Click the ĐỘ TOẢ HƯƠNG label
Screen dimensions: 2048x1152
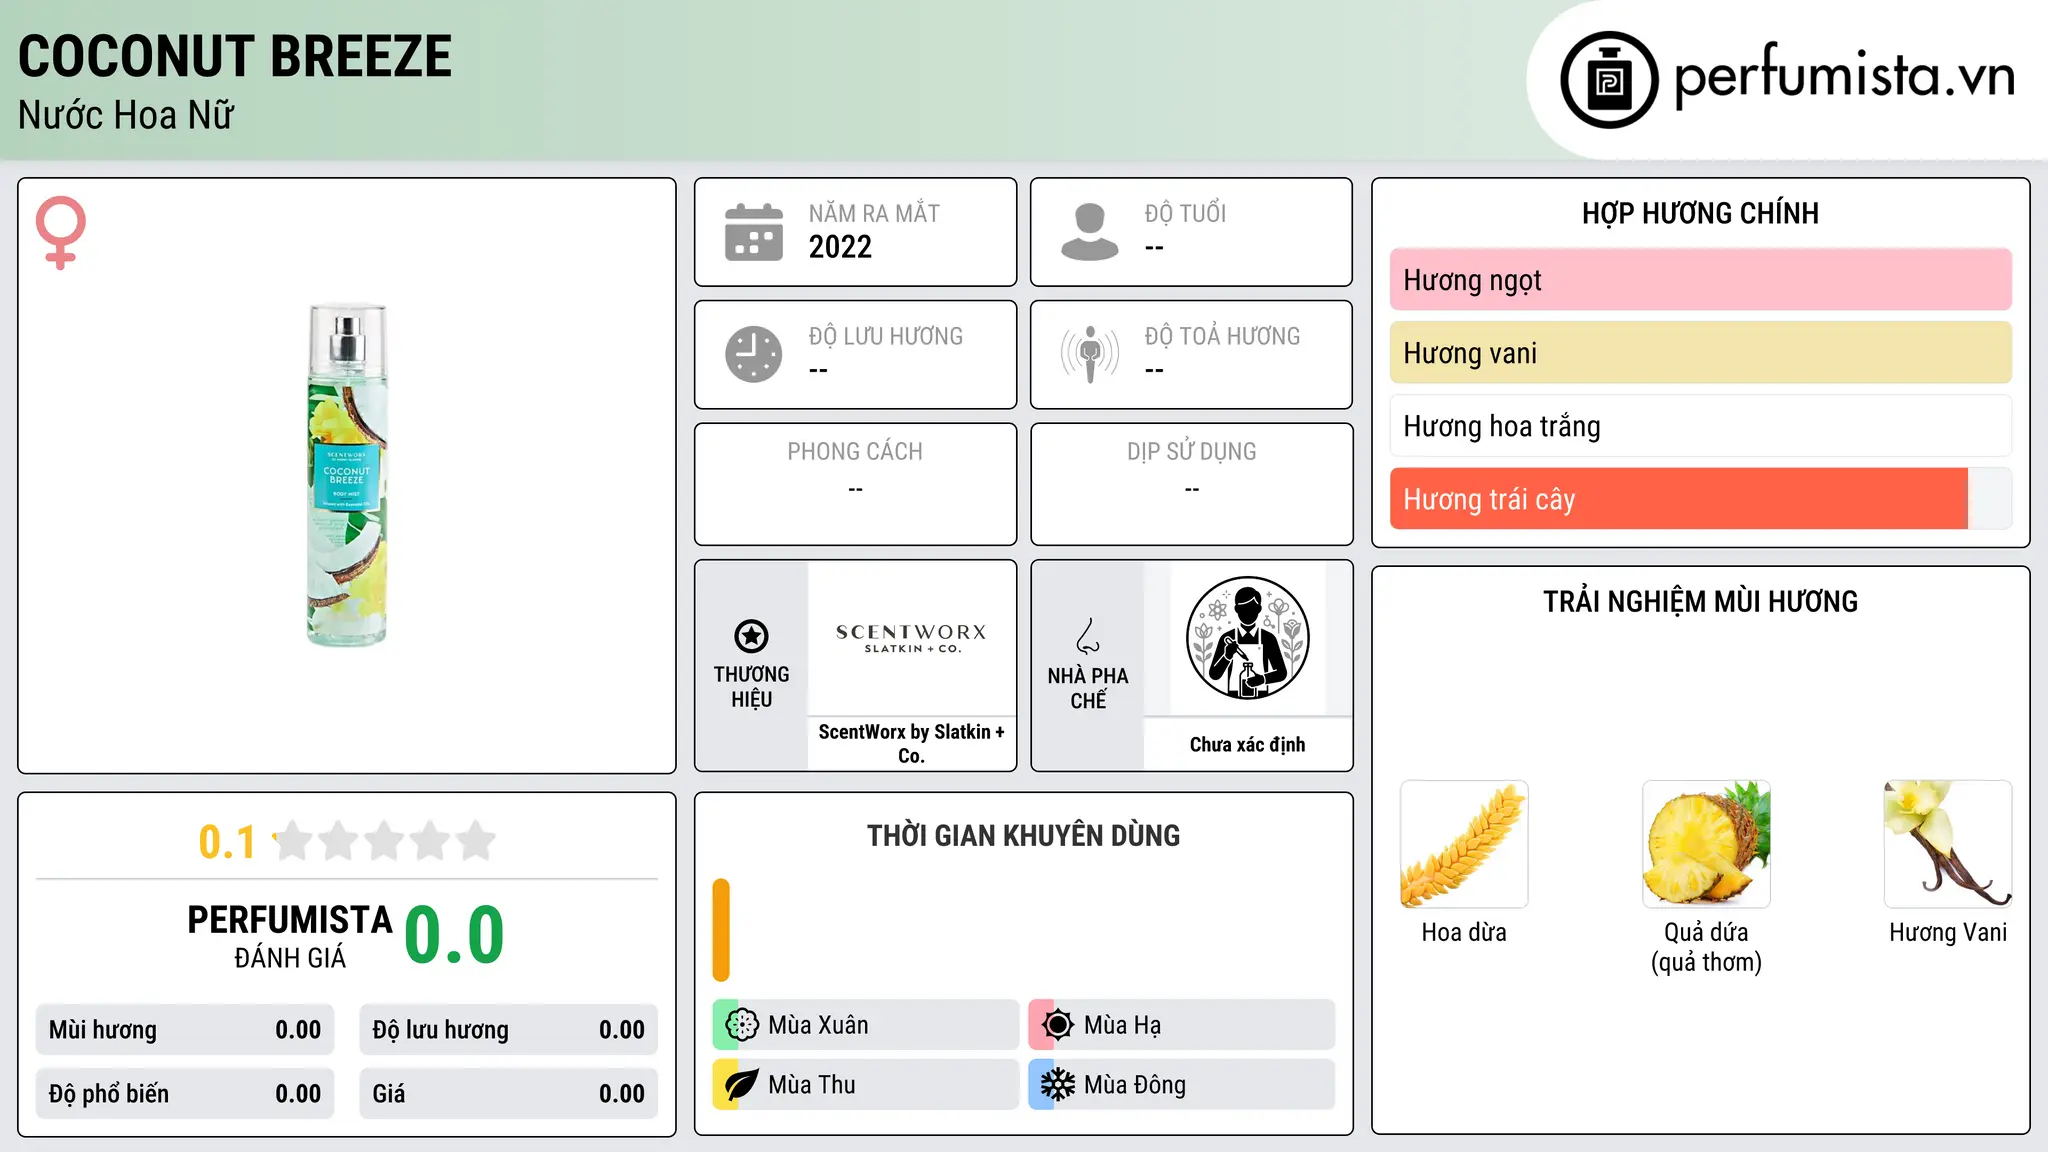click(1222, 336)
